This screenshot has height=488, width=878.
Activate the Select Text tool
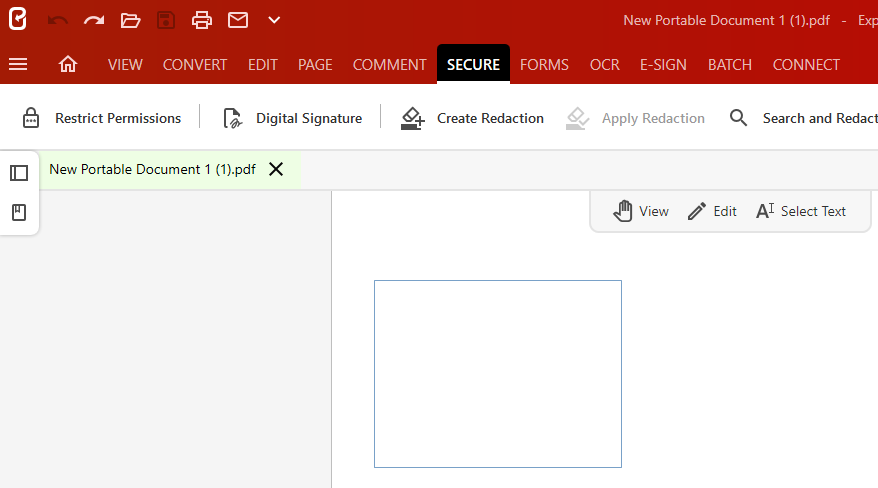tap(801, 211)
